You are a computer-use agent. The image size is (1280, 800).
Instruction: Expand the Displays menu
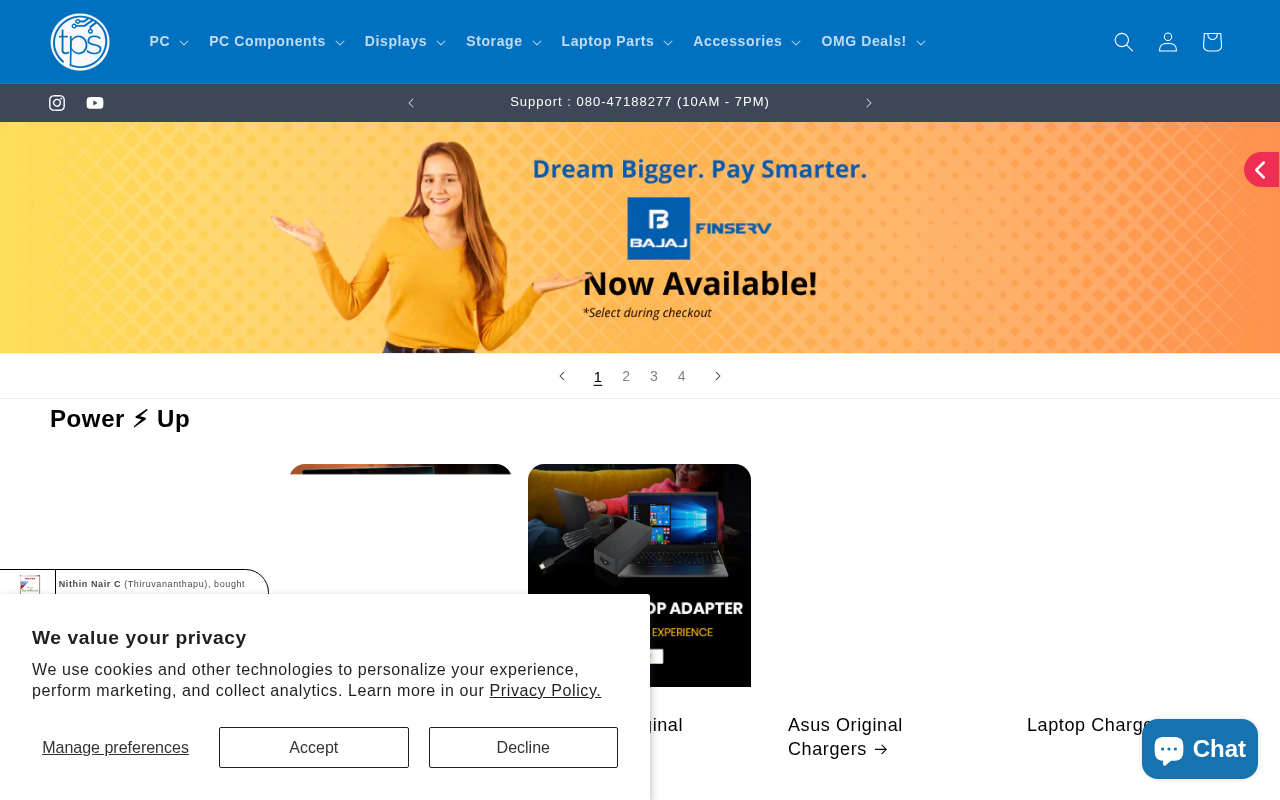pyautogui.click(x=405, y=42)
